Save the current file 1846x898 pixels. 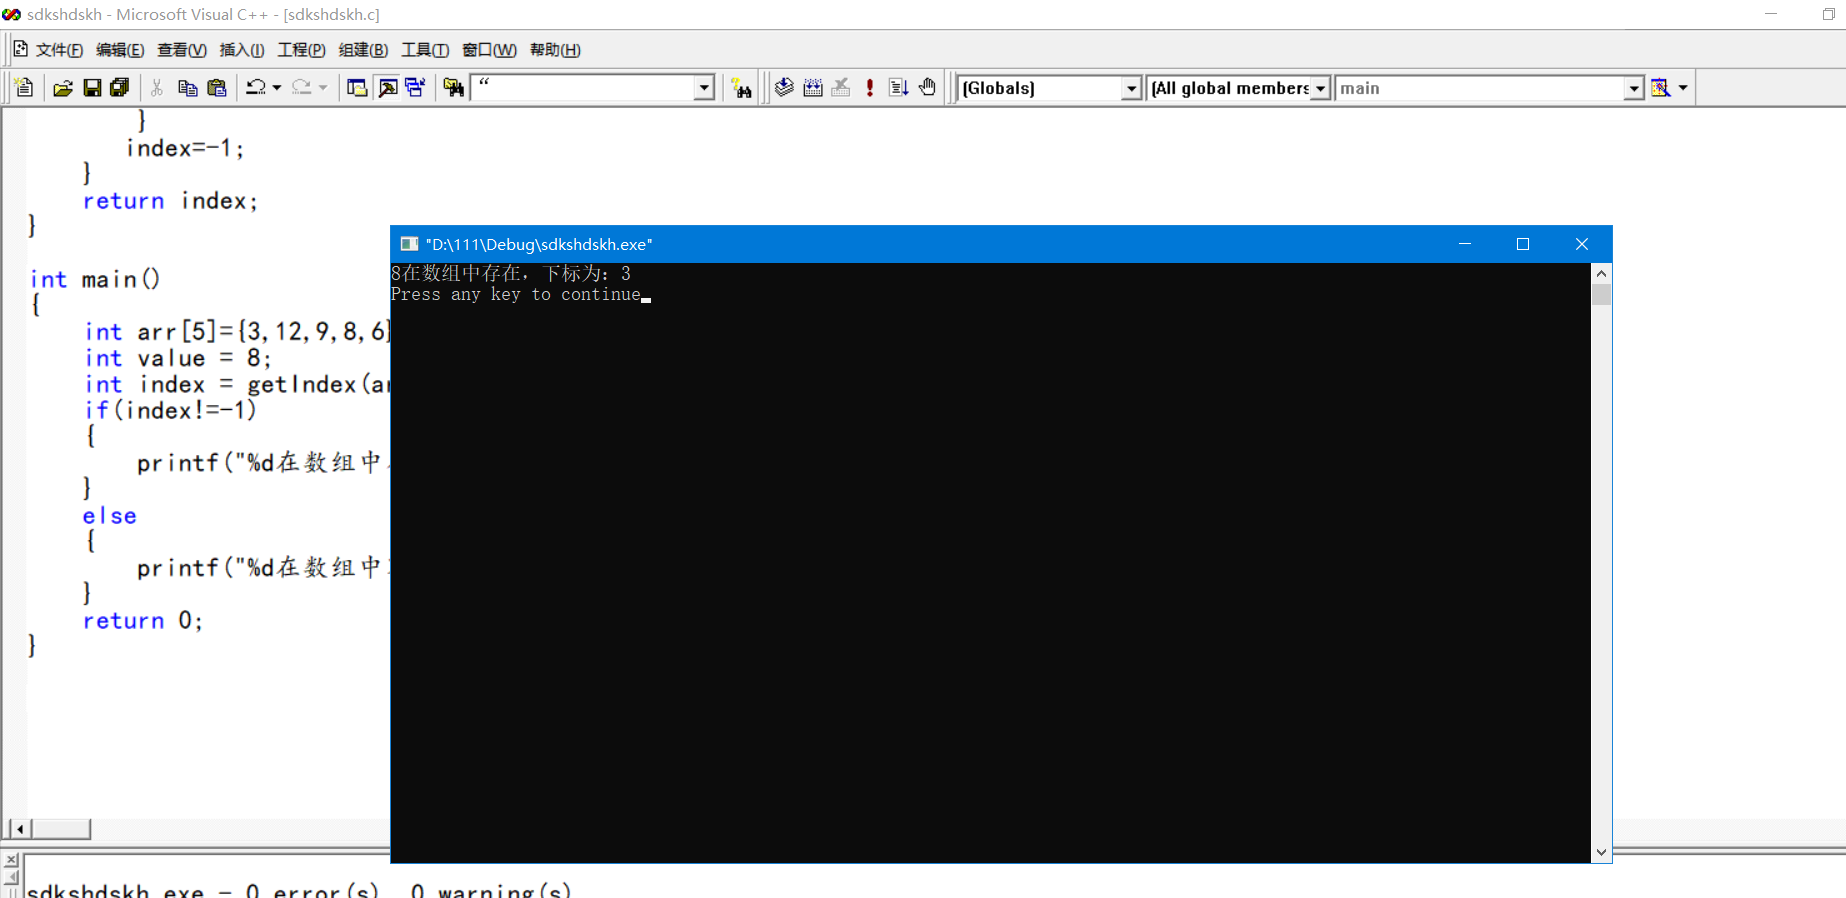tap(92, 88)
